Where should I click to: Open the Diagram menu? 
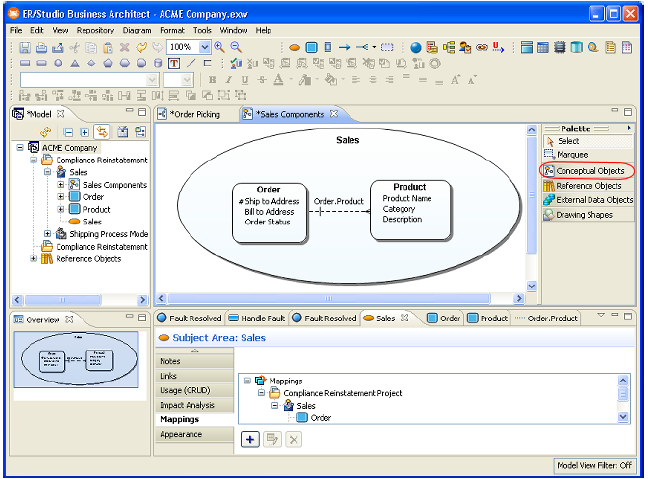(x=137, y=31)
